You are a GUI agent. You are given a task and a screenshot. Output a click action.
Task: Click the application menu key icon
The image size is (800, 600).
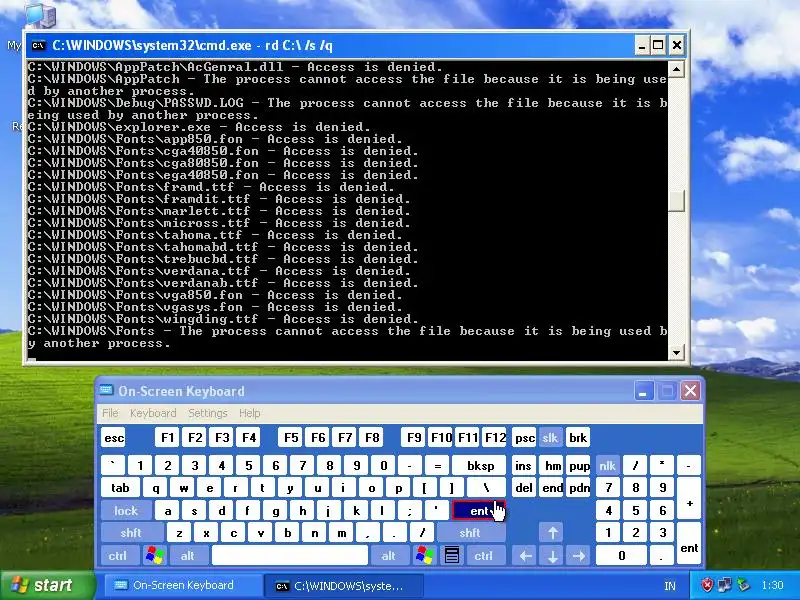pos(452,555)
